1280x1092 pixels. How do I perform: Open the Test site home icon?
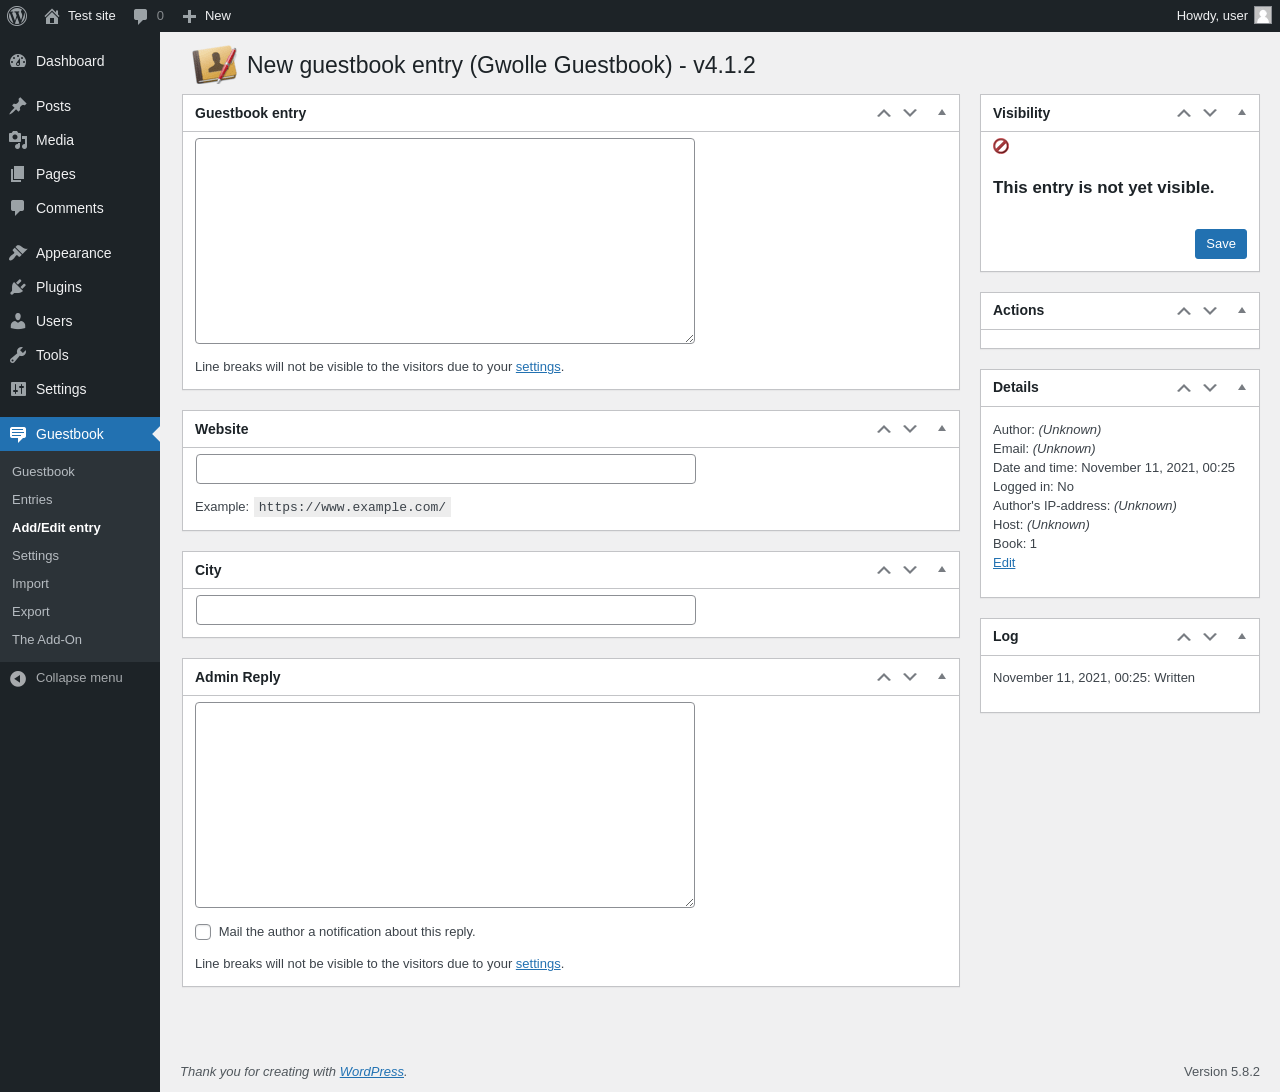(52, 16)
